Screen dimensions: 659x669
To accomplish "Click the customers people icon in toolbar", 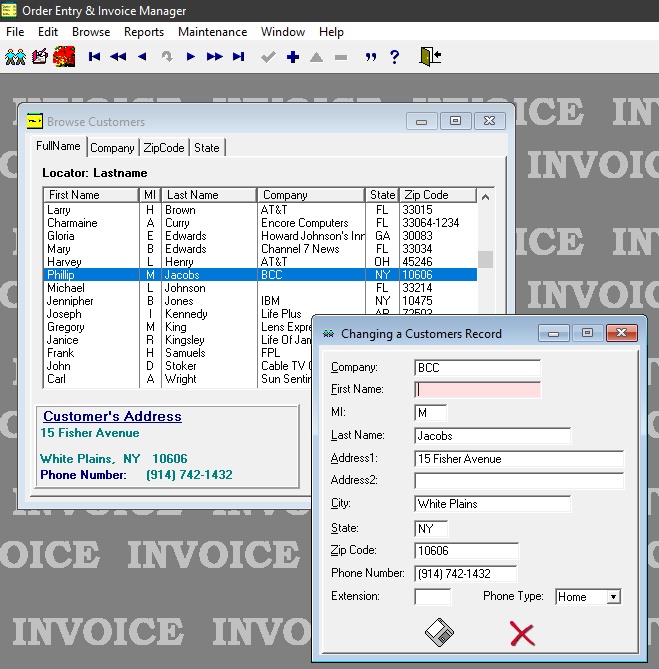I will click(15, 57).
